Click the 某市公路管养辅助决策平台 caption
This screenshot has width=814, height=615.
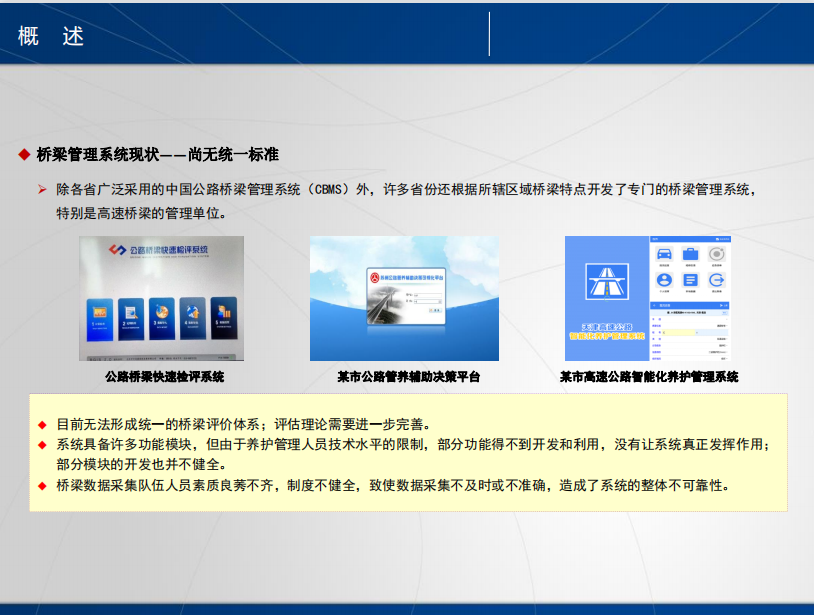[x=408, y=377]
